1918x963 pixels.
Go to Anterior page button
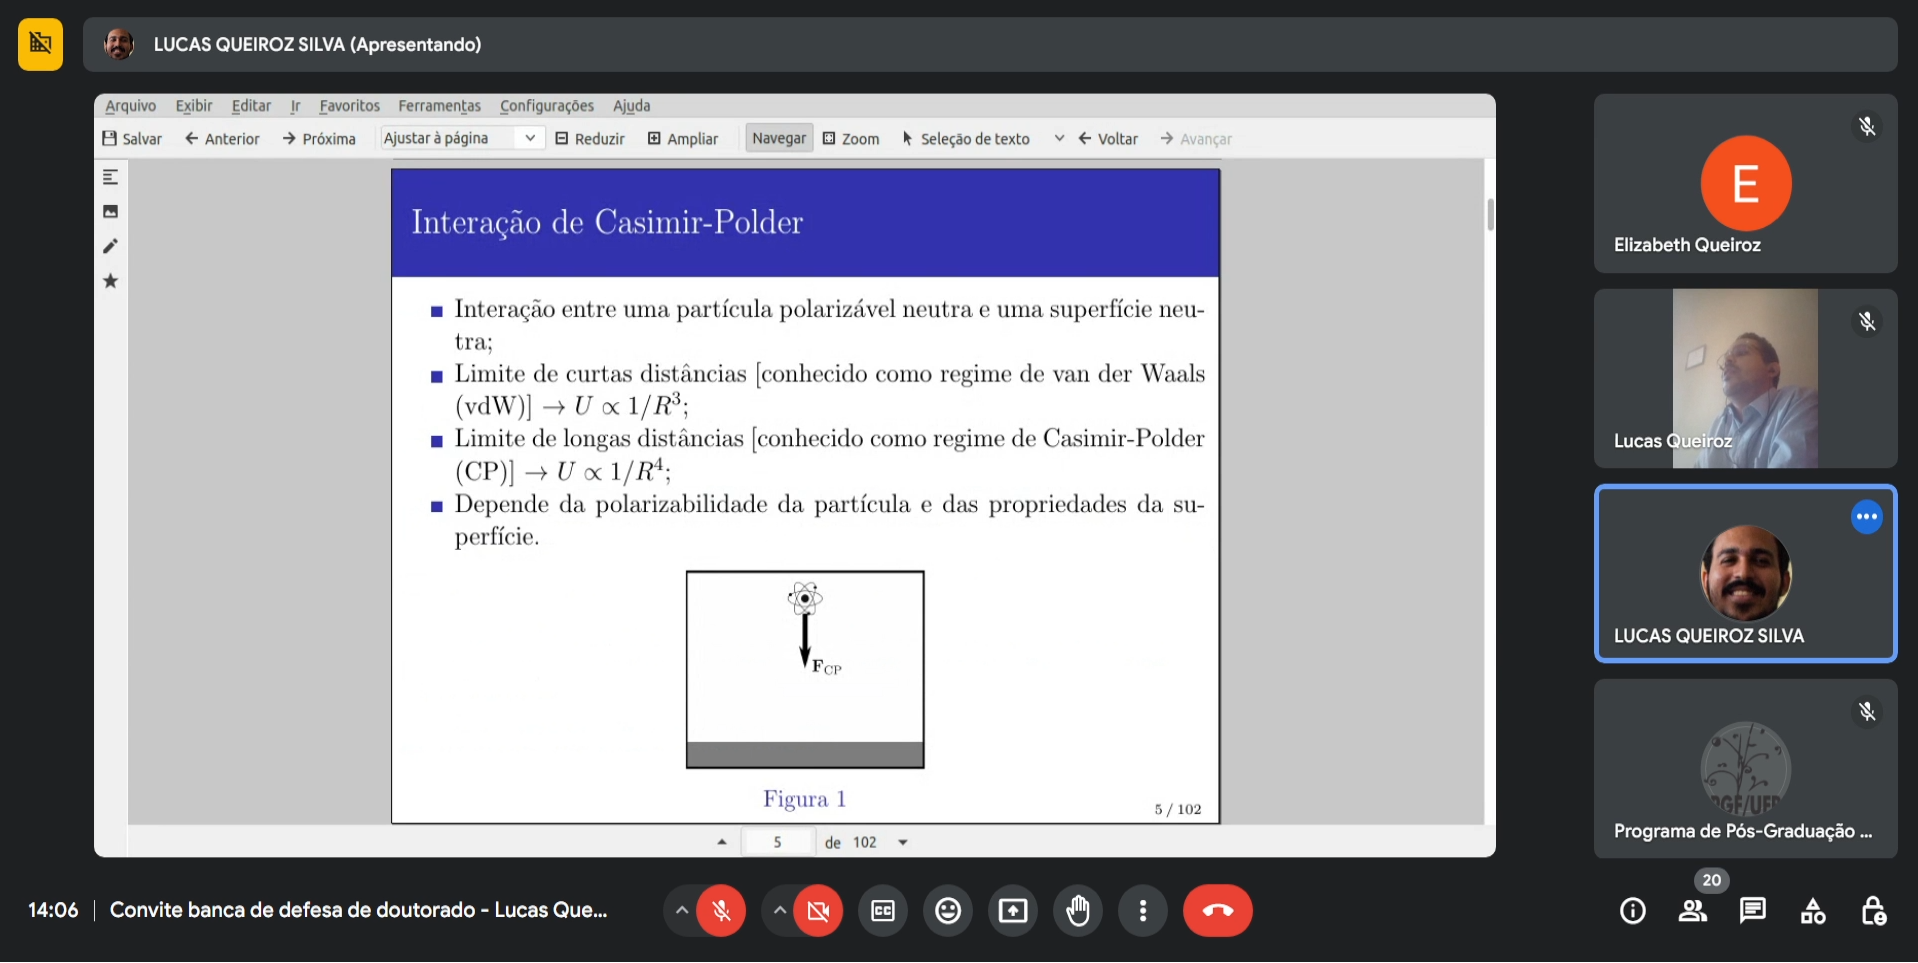(x=222, y=139)
